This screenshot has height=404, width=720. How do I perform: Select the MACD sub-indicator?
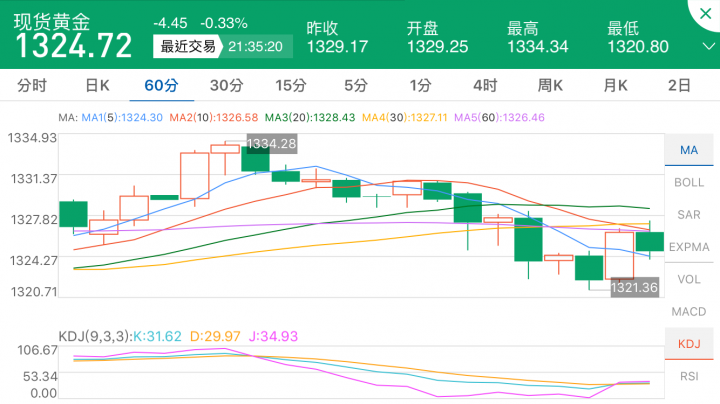click(689, 312)
